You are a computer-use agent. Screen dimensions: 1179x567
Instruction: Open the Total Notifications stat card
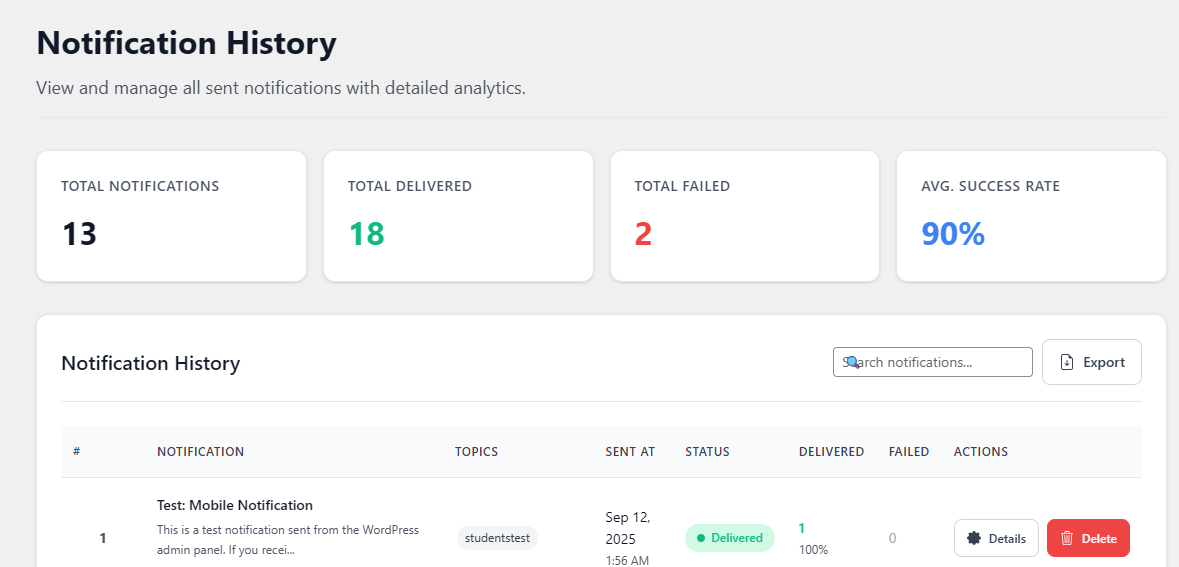171,217
